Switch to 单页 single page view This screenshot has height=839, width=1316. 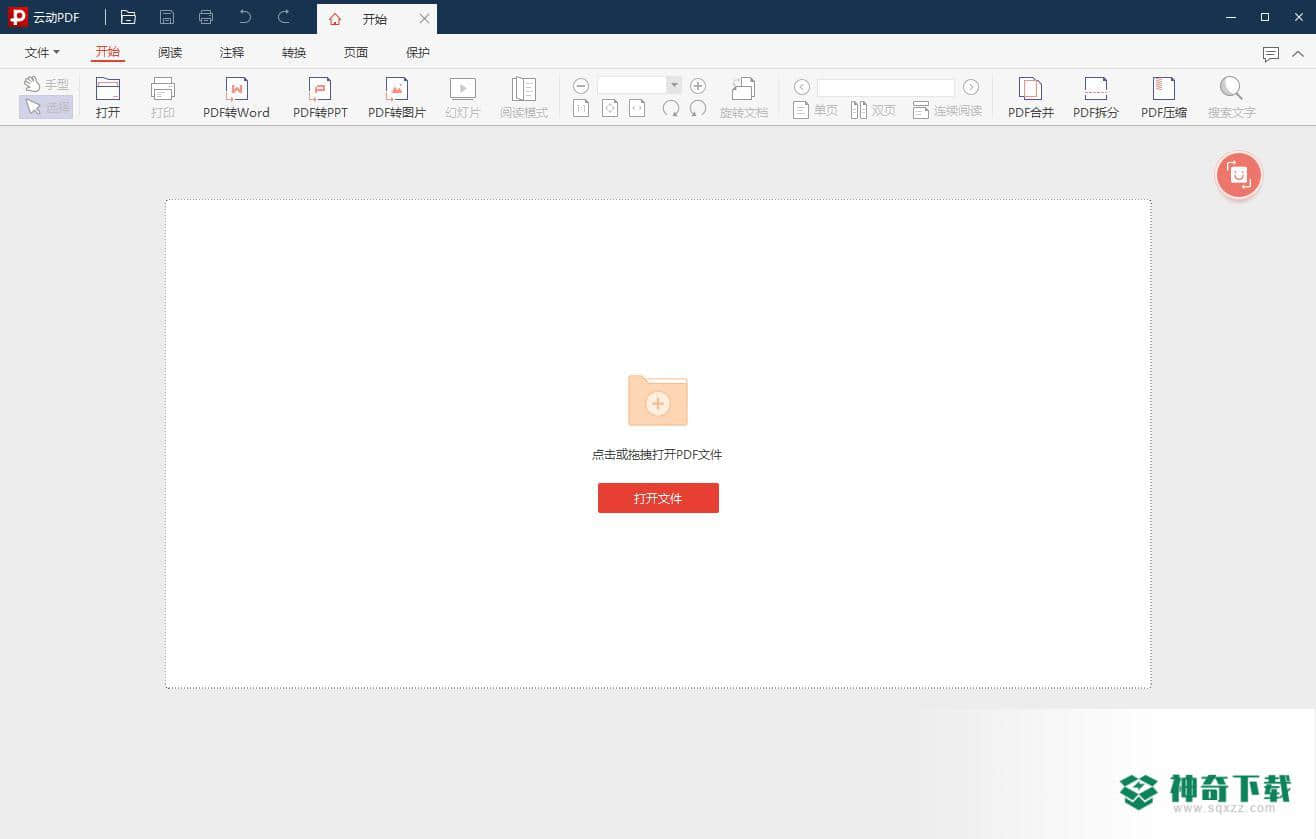[x=815, y=110]
